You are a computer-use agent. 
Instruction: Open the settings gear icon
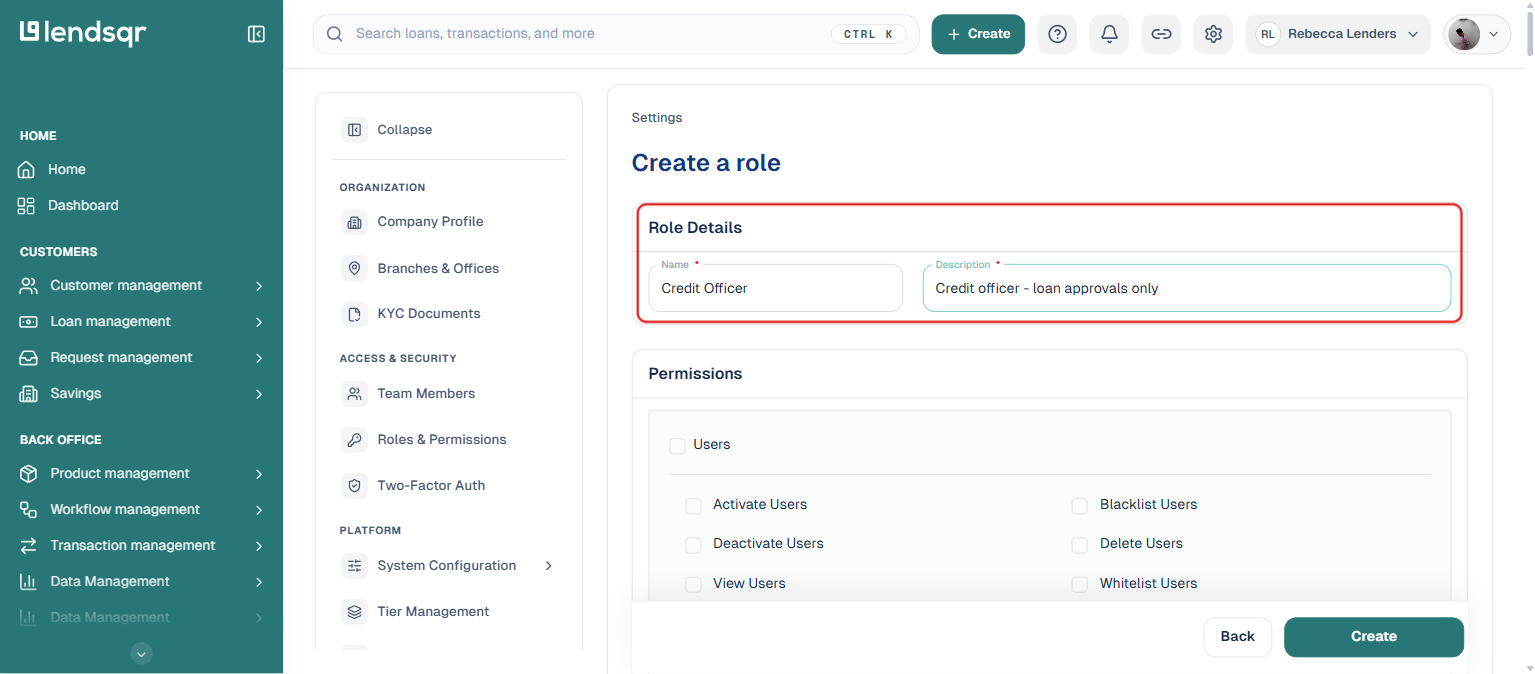[x=1213, y=34]
